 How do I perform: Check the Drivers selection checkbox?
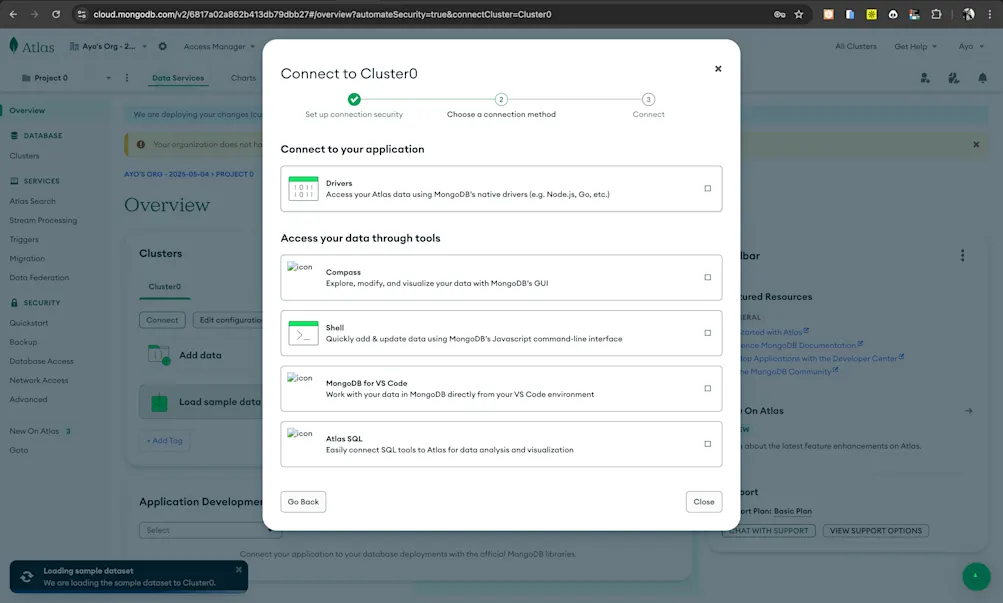click(x=707, y=187)
